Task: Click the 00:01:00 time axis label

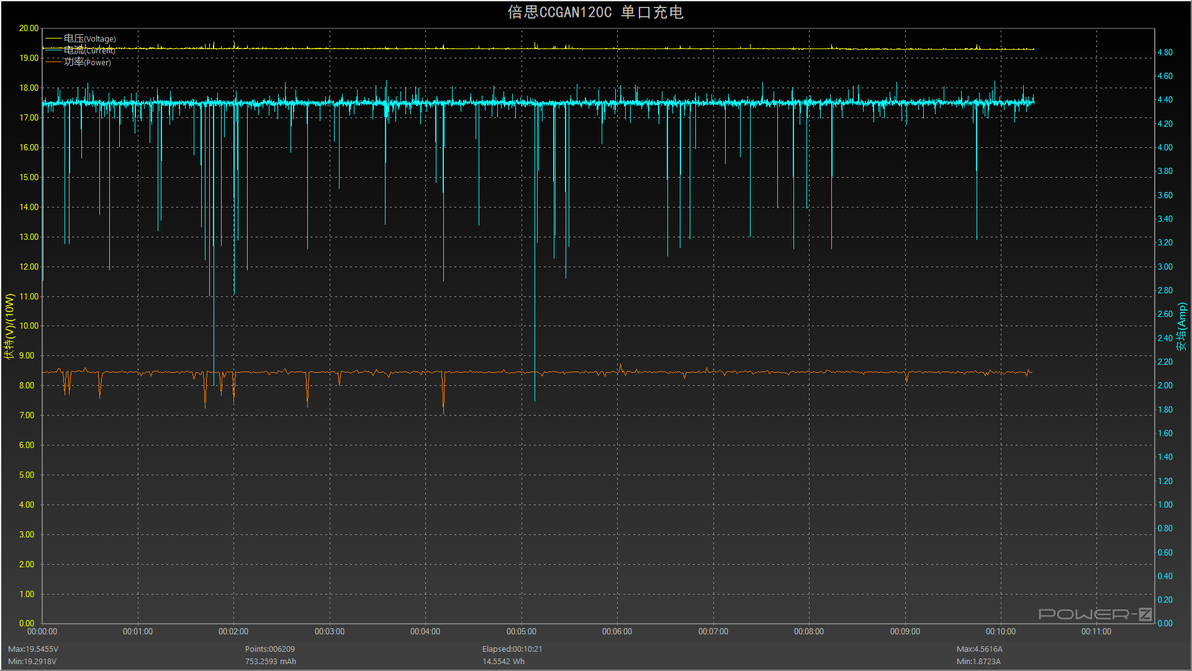Action: [x=138, y=632]
